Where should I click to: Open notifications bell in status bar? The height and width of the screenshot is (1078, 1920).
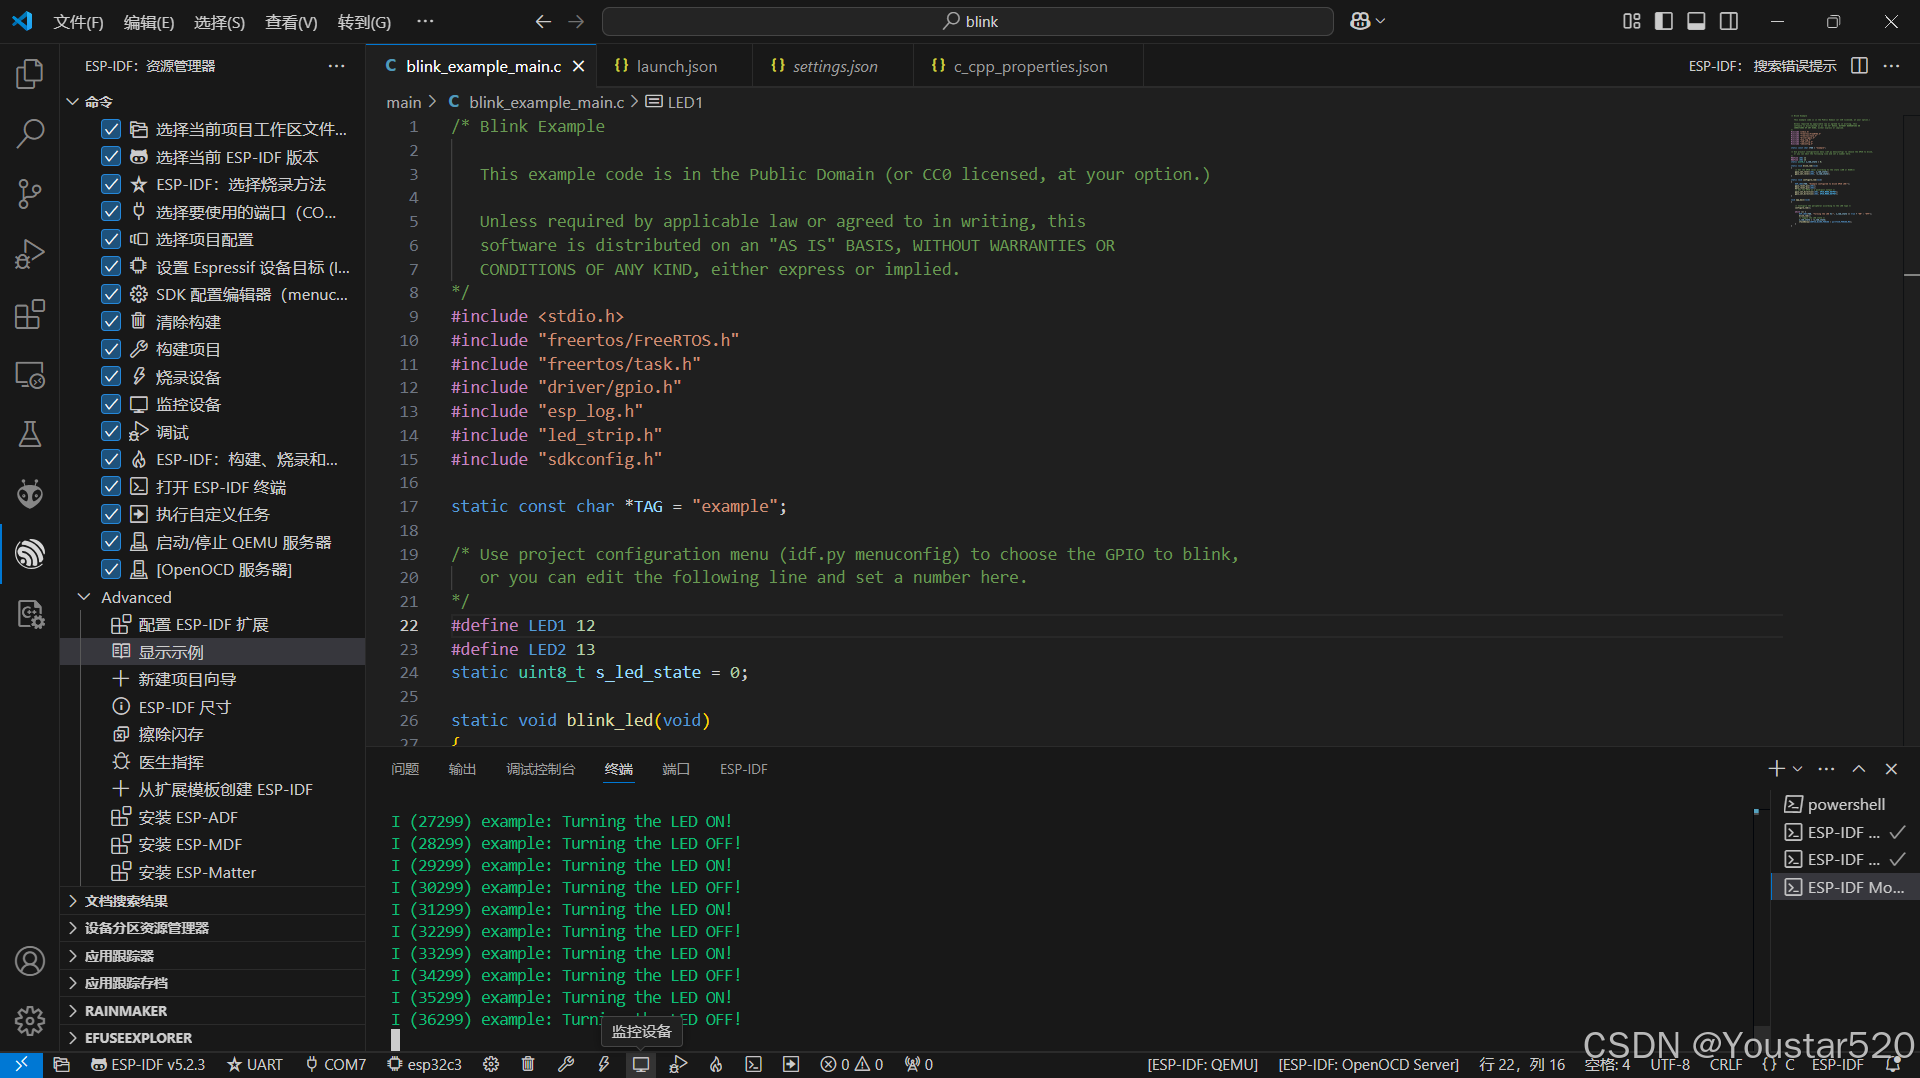click(x=1893, y=1064)
